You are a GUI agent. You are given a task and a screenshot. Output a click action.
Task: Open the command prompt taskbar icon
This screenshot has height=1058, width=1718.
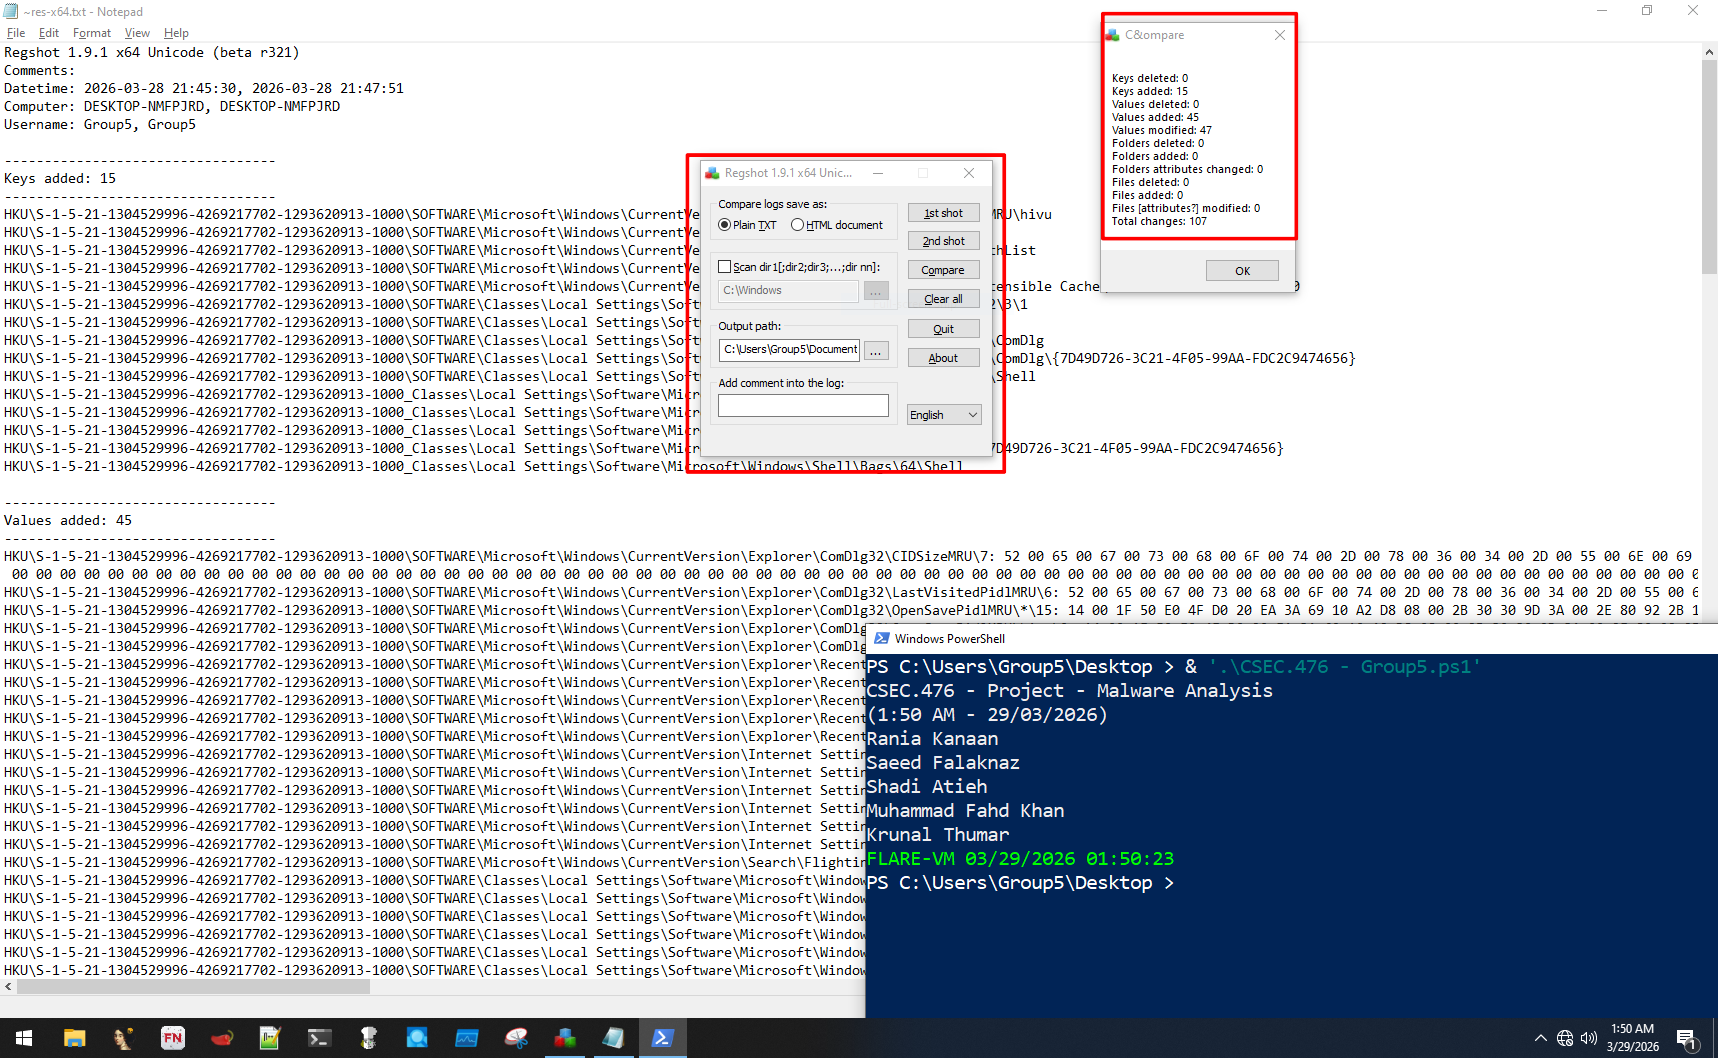click(x=319, y=1038)
